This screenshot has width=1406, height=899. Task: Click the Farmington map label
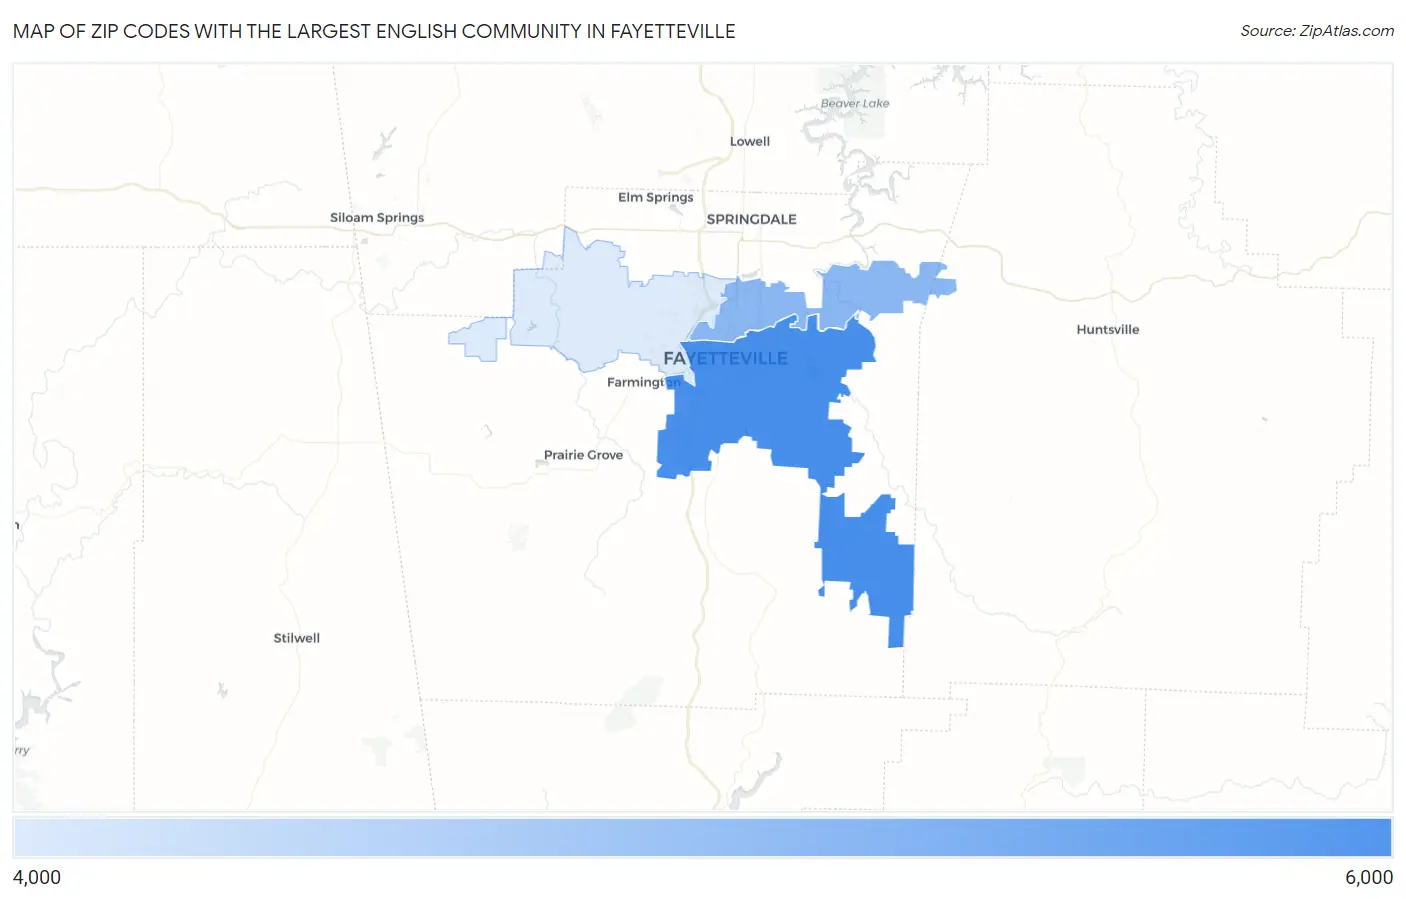644,382
